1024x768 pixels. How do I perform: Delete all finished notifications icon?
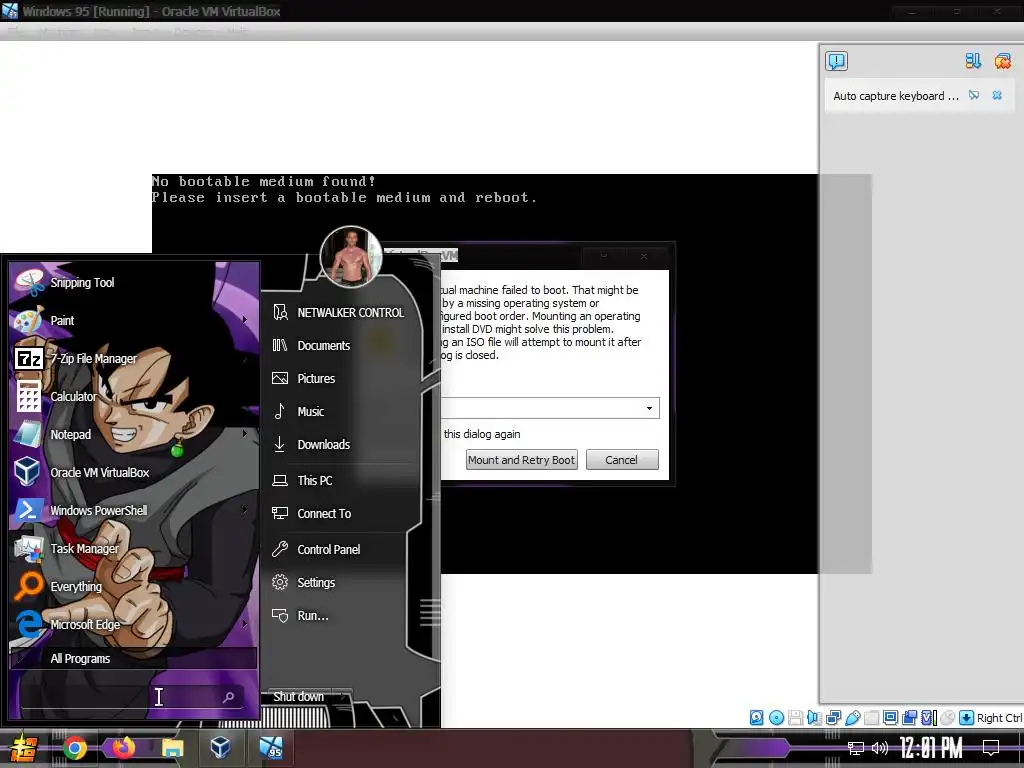click(1002, 61)
